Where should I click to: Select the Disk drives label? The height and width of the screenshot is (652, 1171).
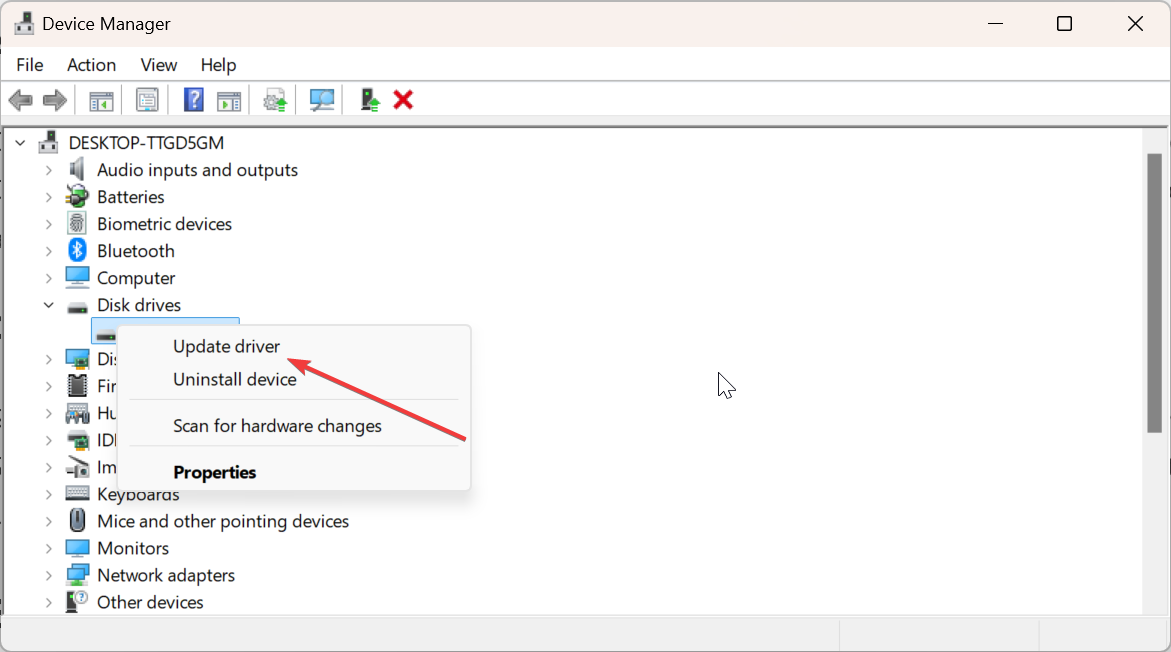click(x=139, y=305)
